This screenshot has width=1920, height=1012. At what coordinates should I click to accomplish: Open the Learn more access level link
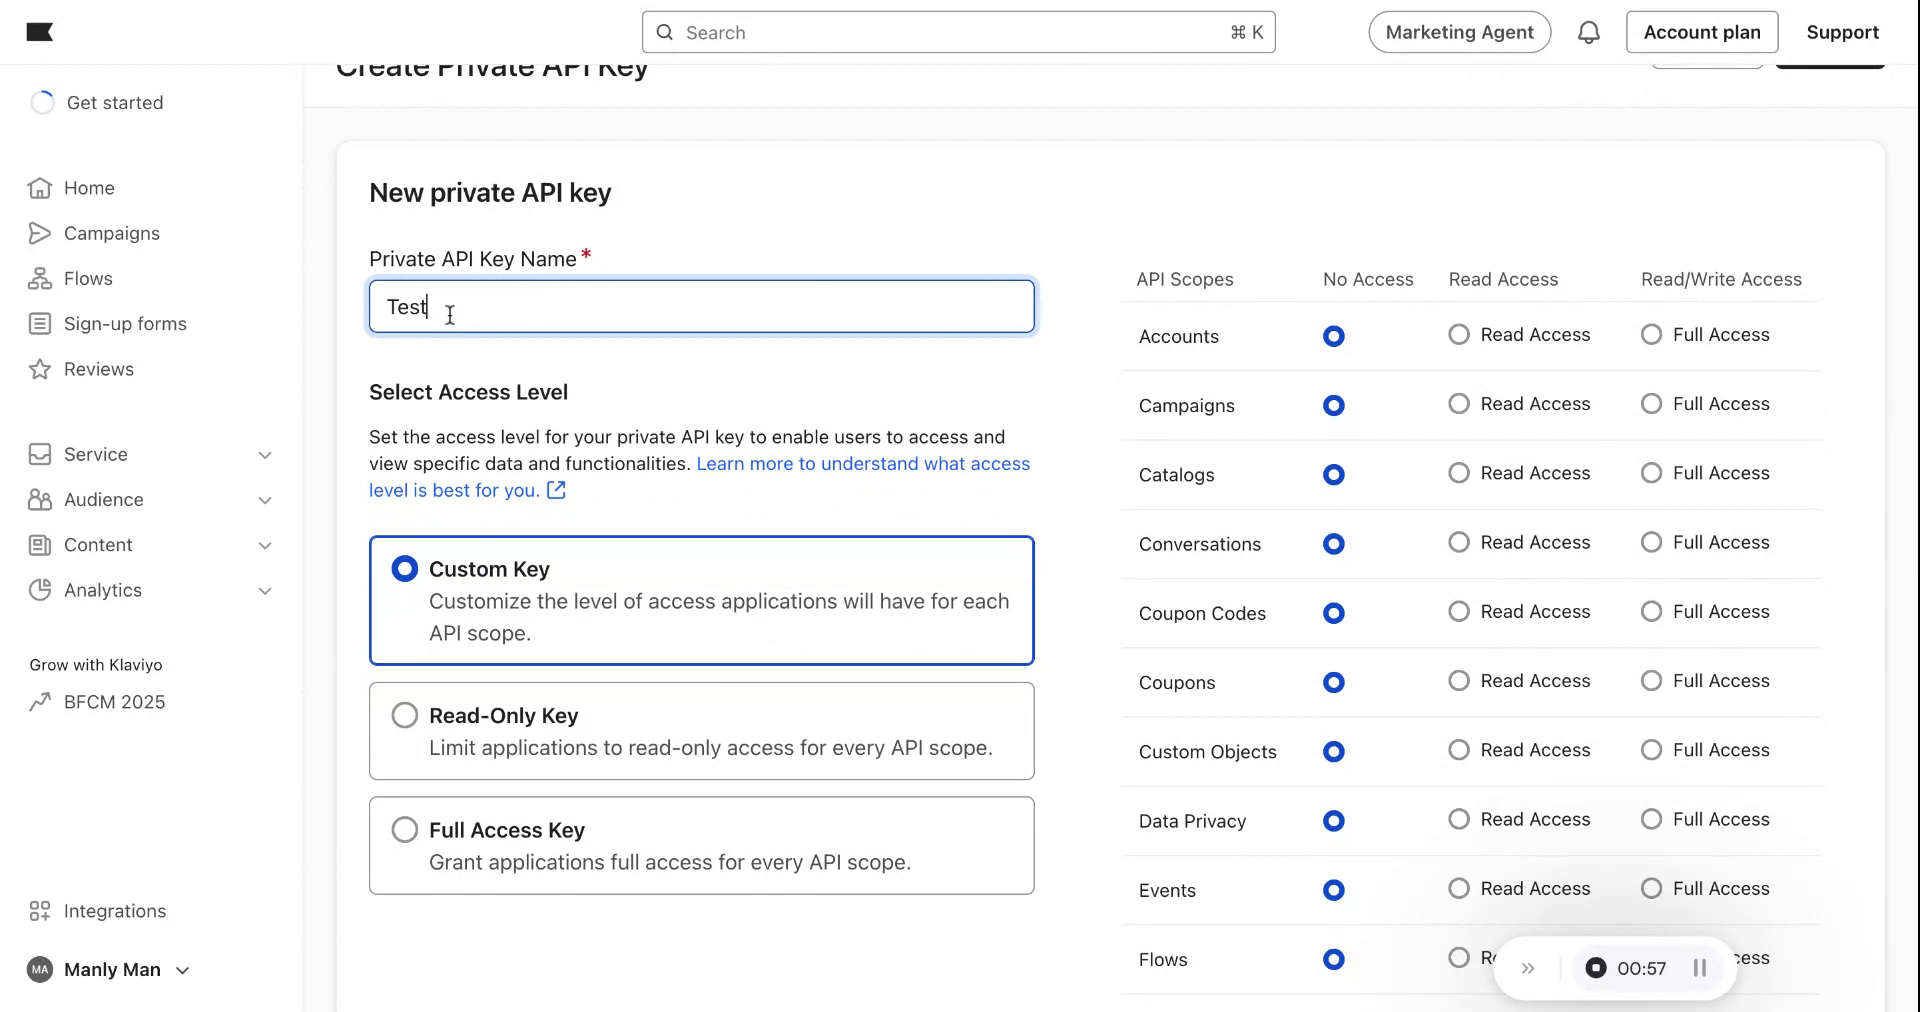click(862, 464)
